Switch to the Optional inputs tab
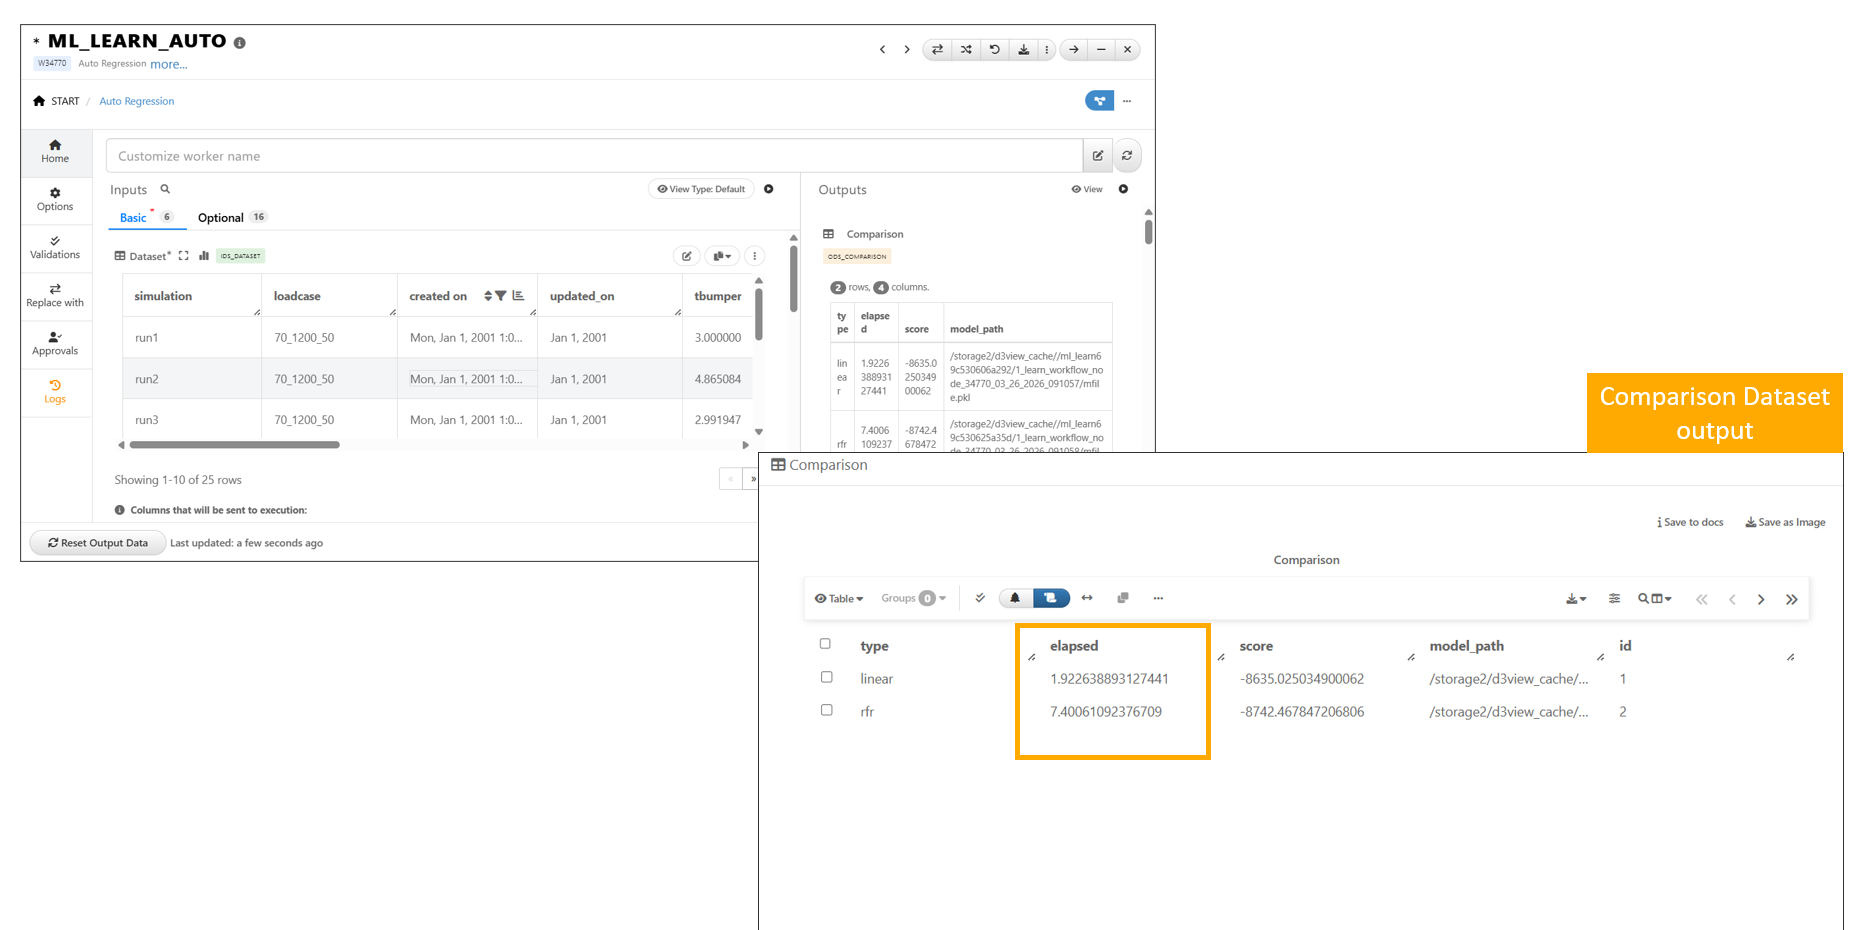1856x930 pixels. 221,218
